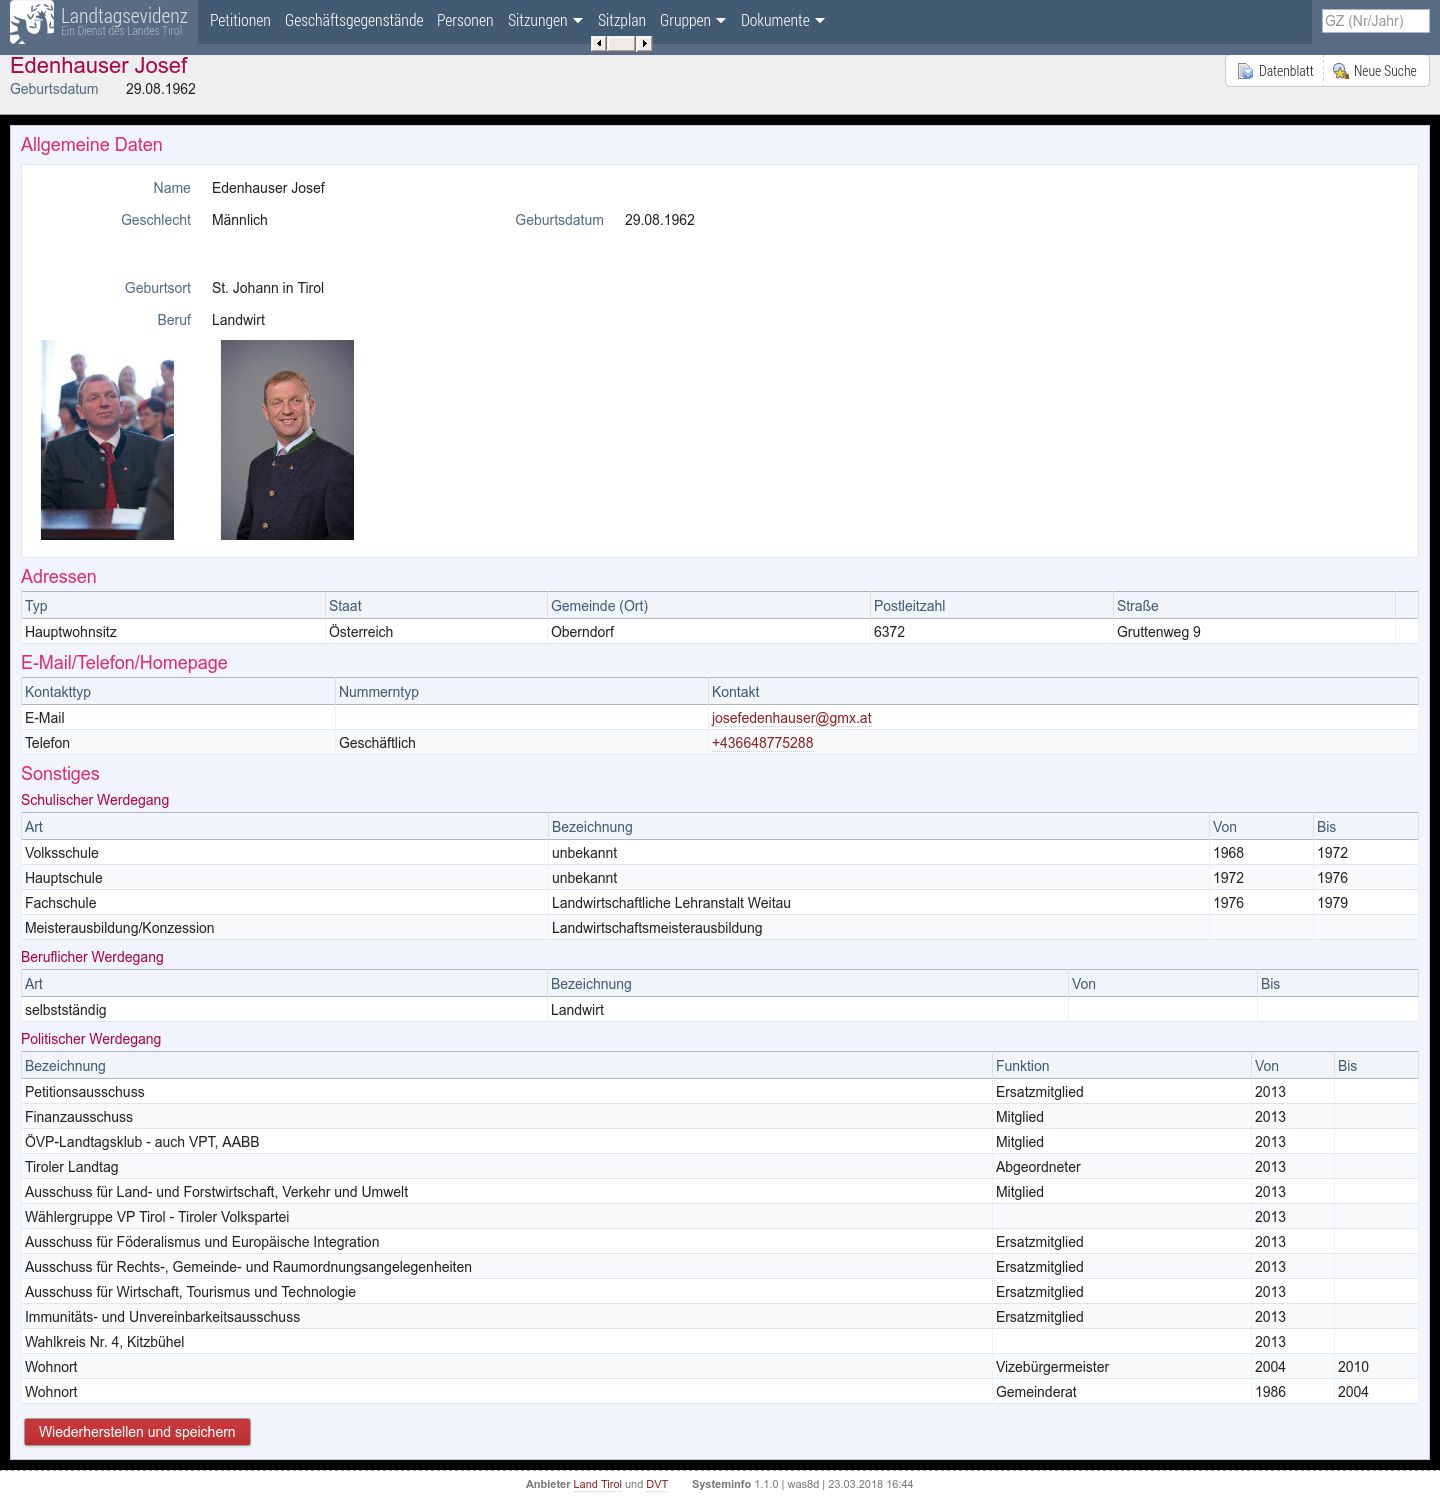Click the horizontal scrollbar thumb under navigation
Screen dimensions: 1440x1499
[x=621, y=43]
